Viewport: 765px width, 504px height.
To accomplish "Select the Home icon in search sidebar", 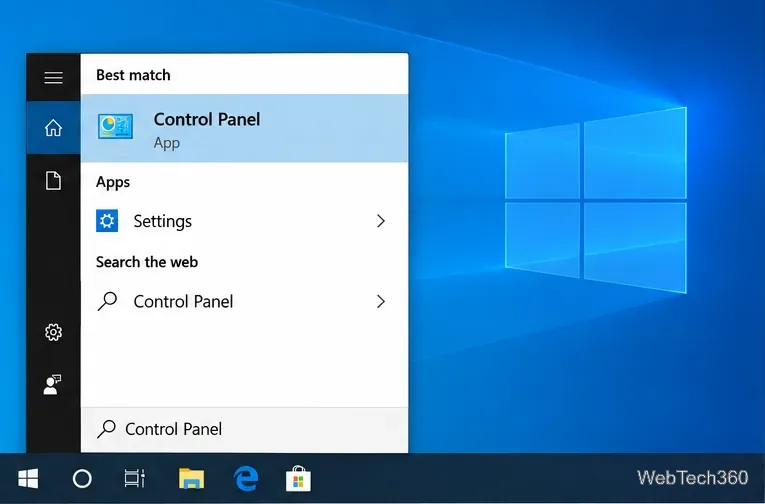I will tap(53, 128).
